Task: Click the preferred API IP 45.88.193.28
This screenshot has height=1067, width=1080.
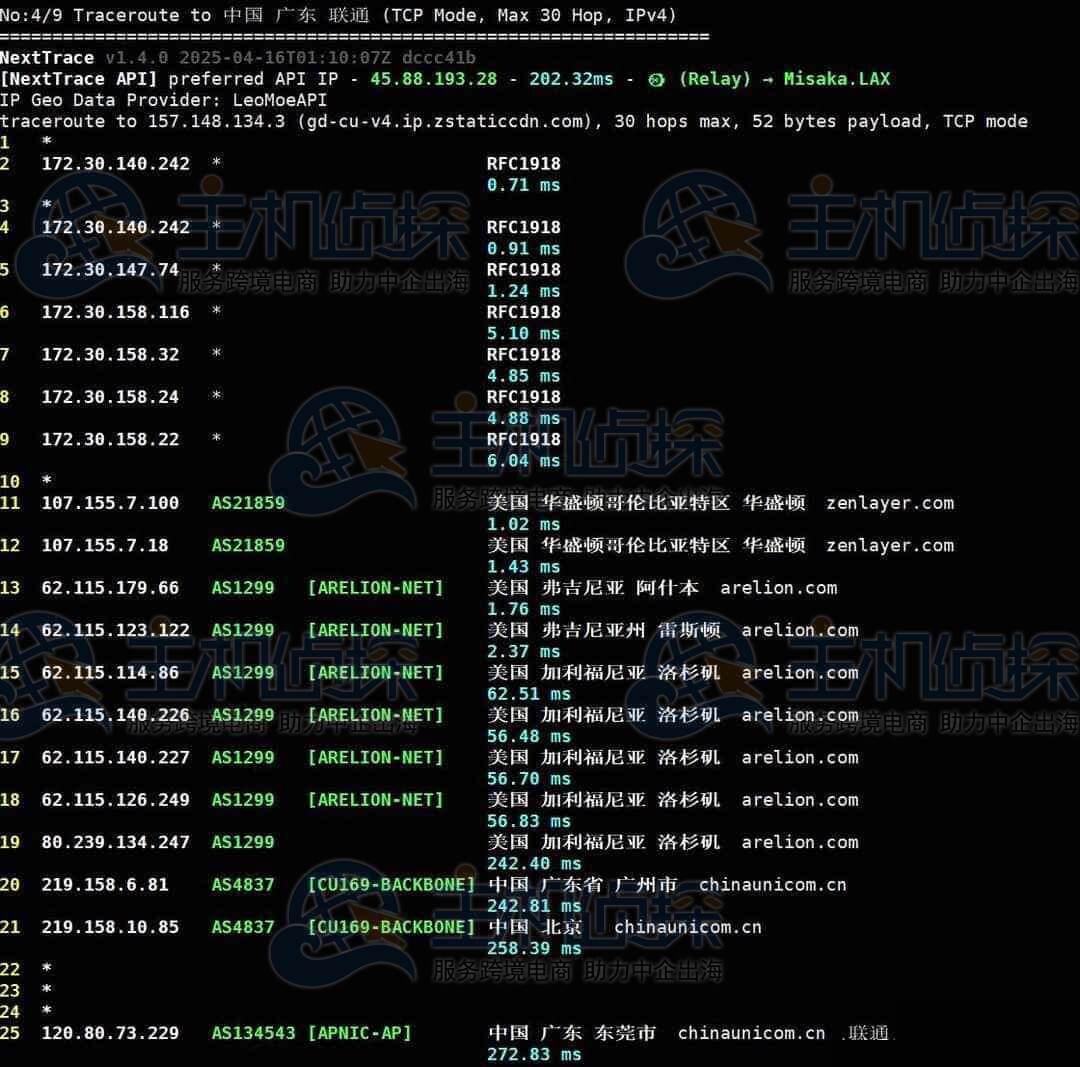Action: [x=433, y=79]
